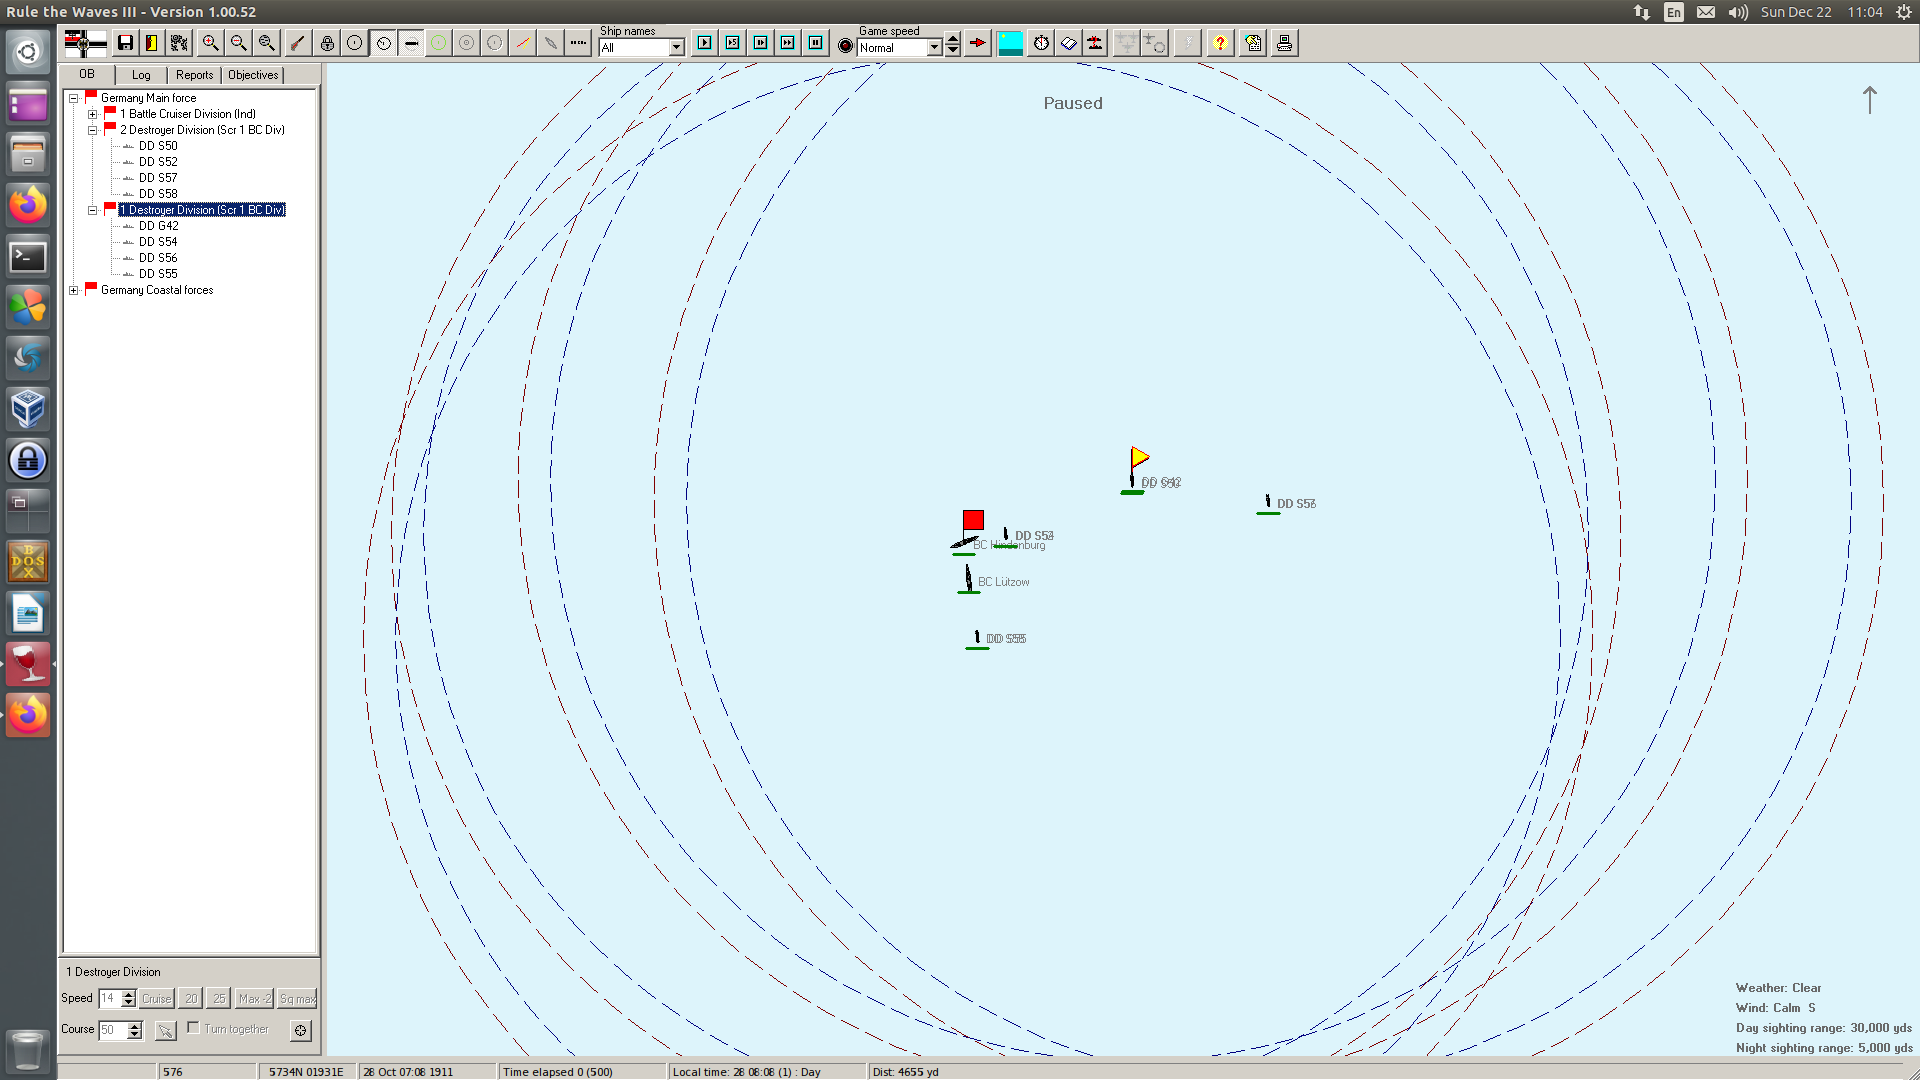1920x1080 pixels.
Task: Open the Objectives tab
Action: (x=253, y=75)
